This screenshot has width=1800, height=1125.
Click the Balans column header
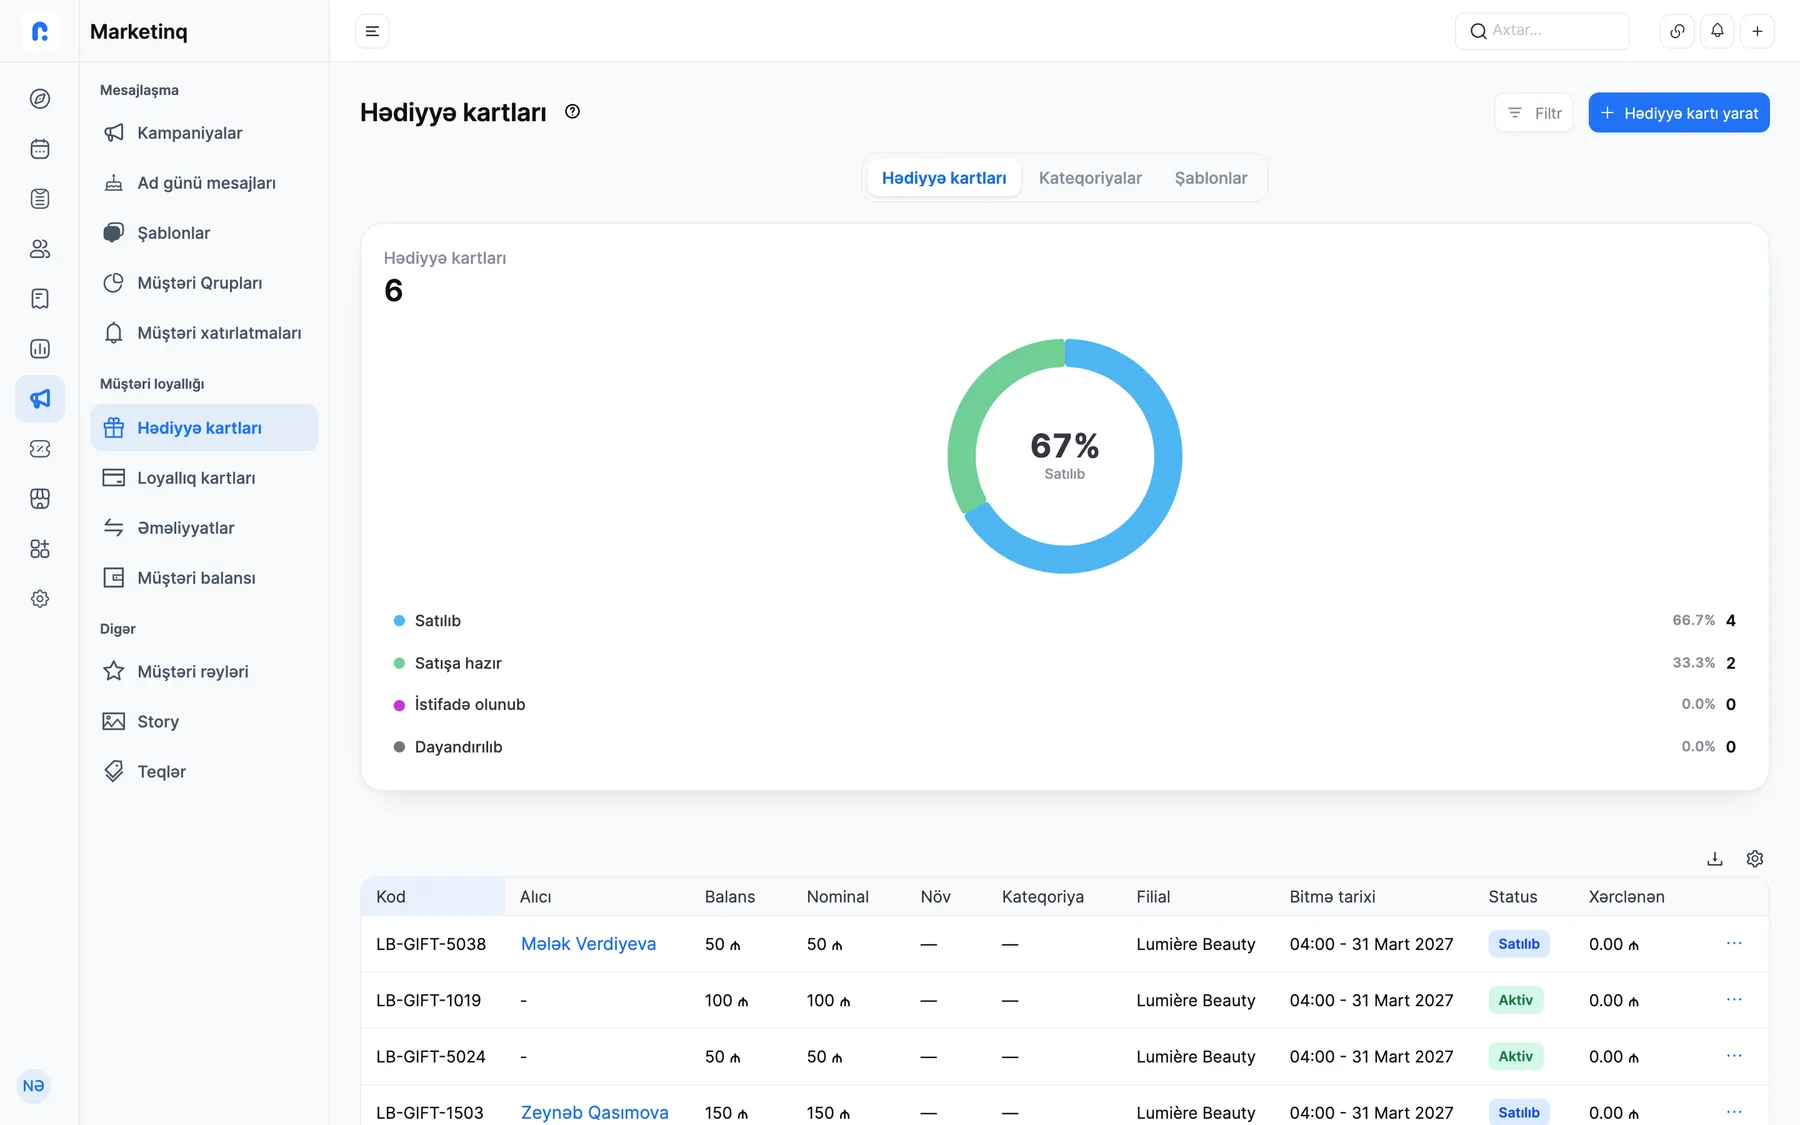[x=730, y=897]
